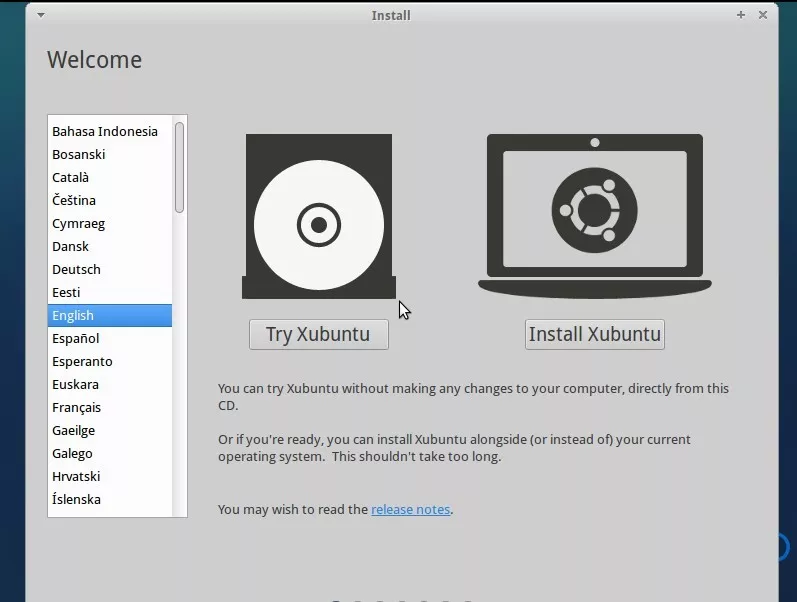This screenshot has height=602, width=797.
Task: Open the window menu arrow in title bar
Action: click(41, 15)
